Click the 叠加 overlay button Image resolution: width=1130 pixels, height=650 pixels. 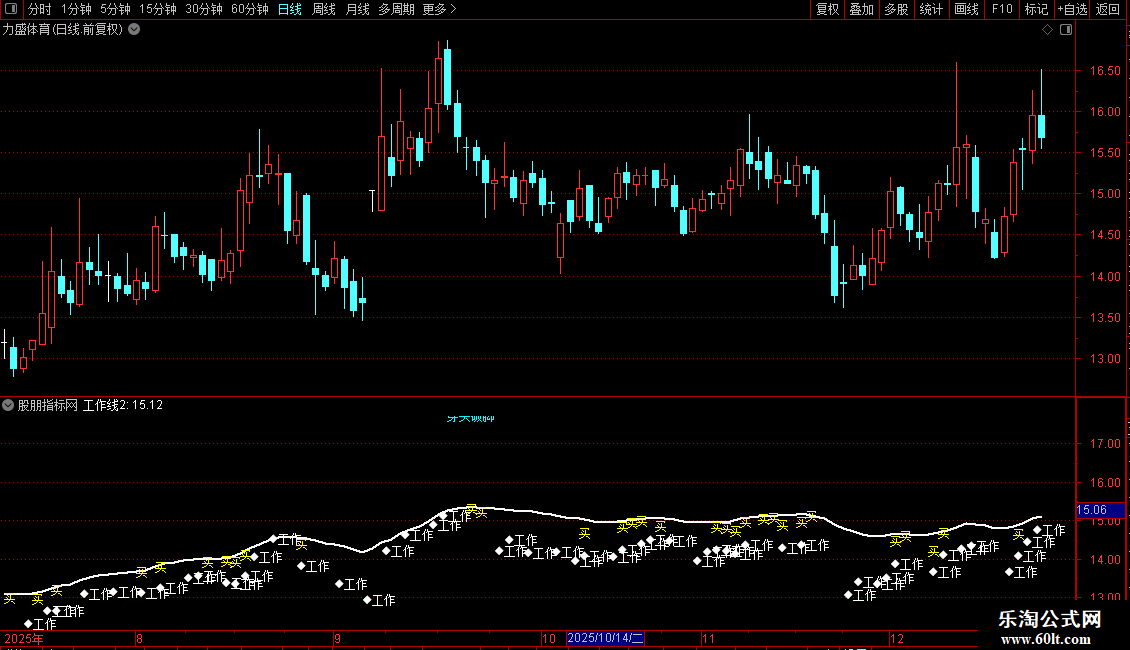tap(862, 9)
